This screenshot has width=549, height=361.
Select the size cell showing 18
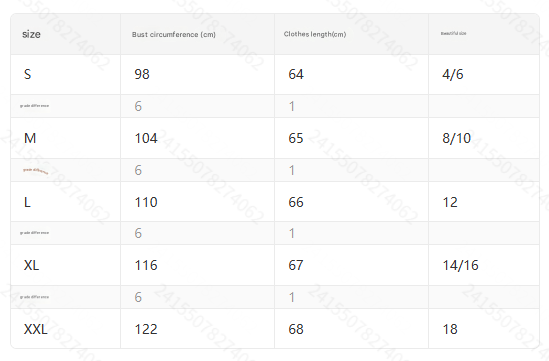pyautogui.click(x=450, y=329)
